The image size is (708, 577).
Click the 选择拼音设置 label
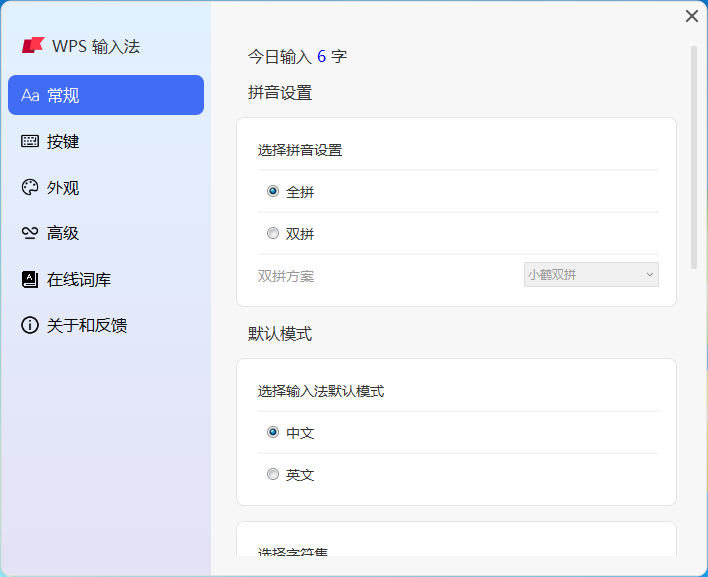[300, 150]
